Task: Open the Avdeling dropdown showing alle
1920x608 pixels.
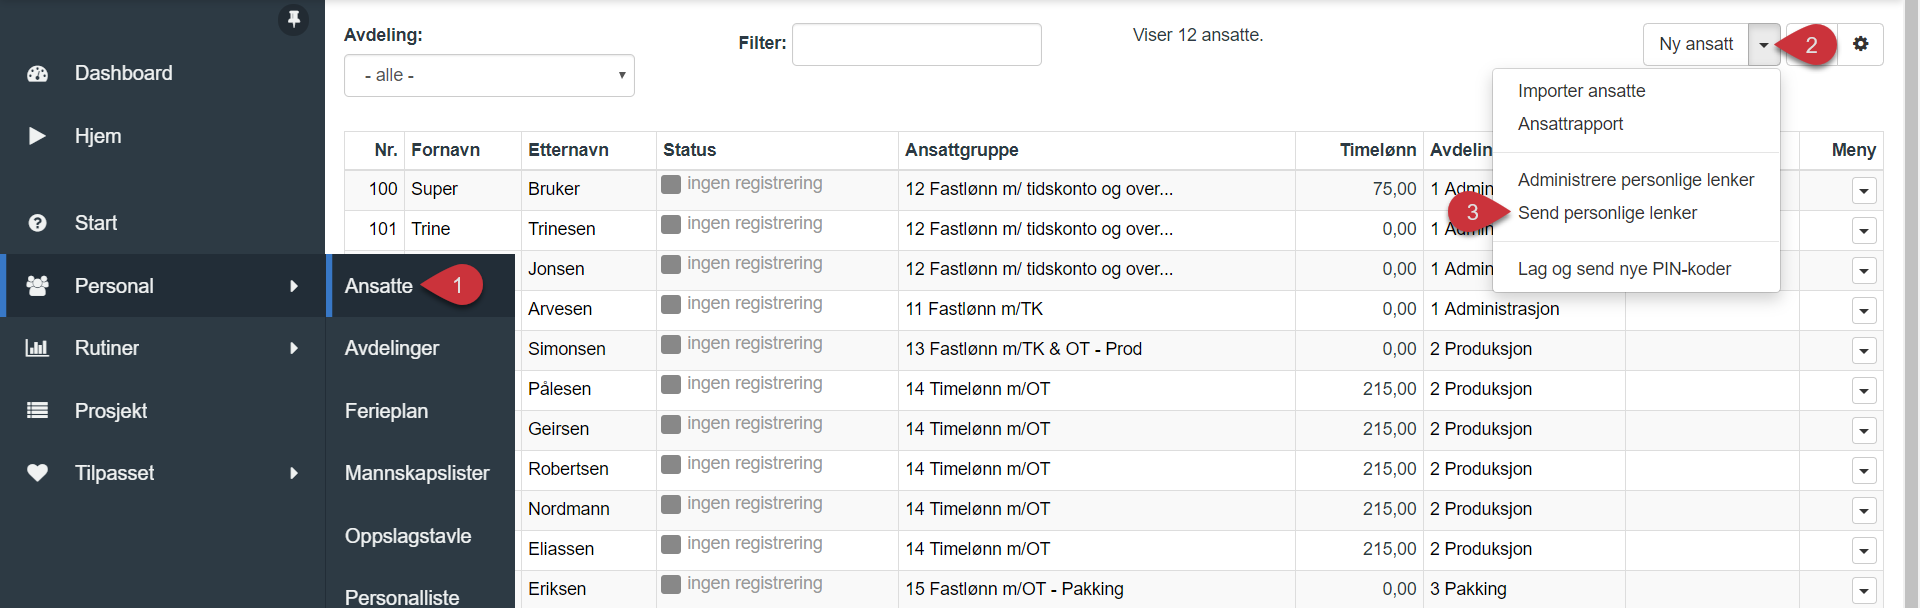Action: [489, 75]
